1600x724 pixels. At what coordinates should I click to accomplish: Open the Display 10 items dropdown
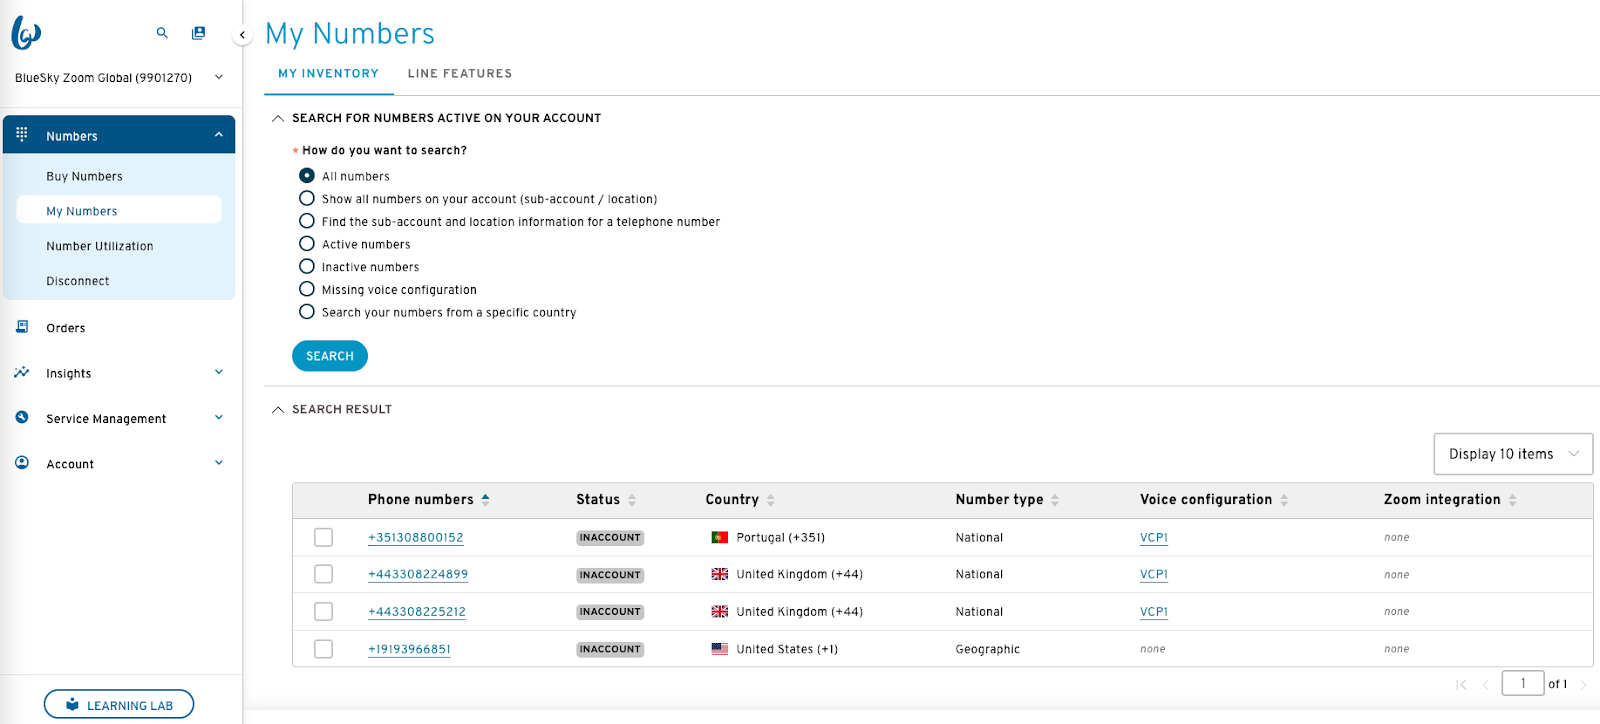coord(1513,454)
